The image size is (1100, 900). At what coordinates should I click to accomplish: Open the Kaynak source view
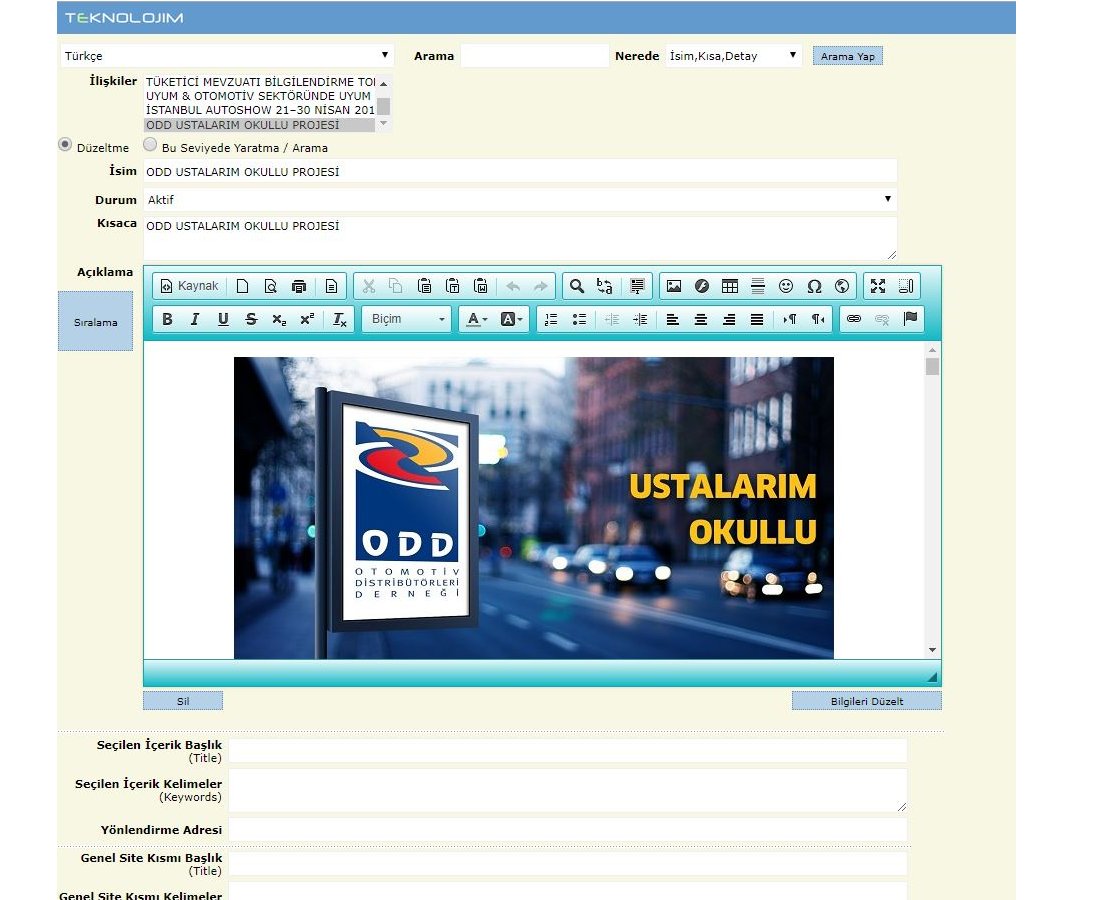[x=189, y=286]
